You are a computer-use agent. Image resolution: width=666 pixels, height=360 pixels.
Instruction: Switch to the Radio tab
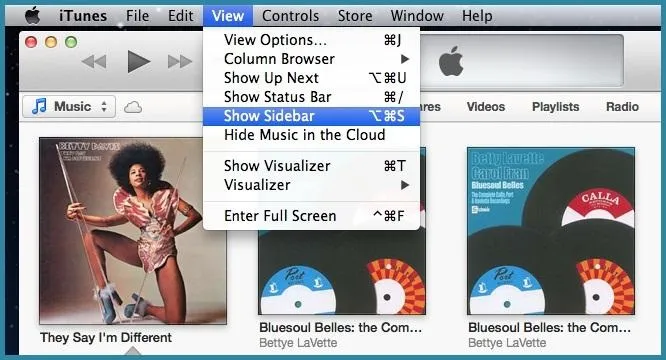pos(622,107)
